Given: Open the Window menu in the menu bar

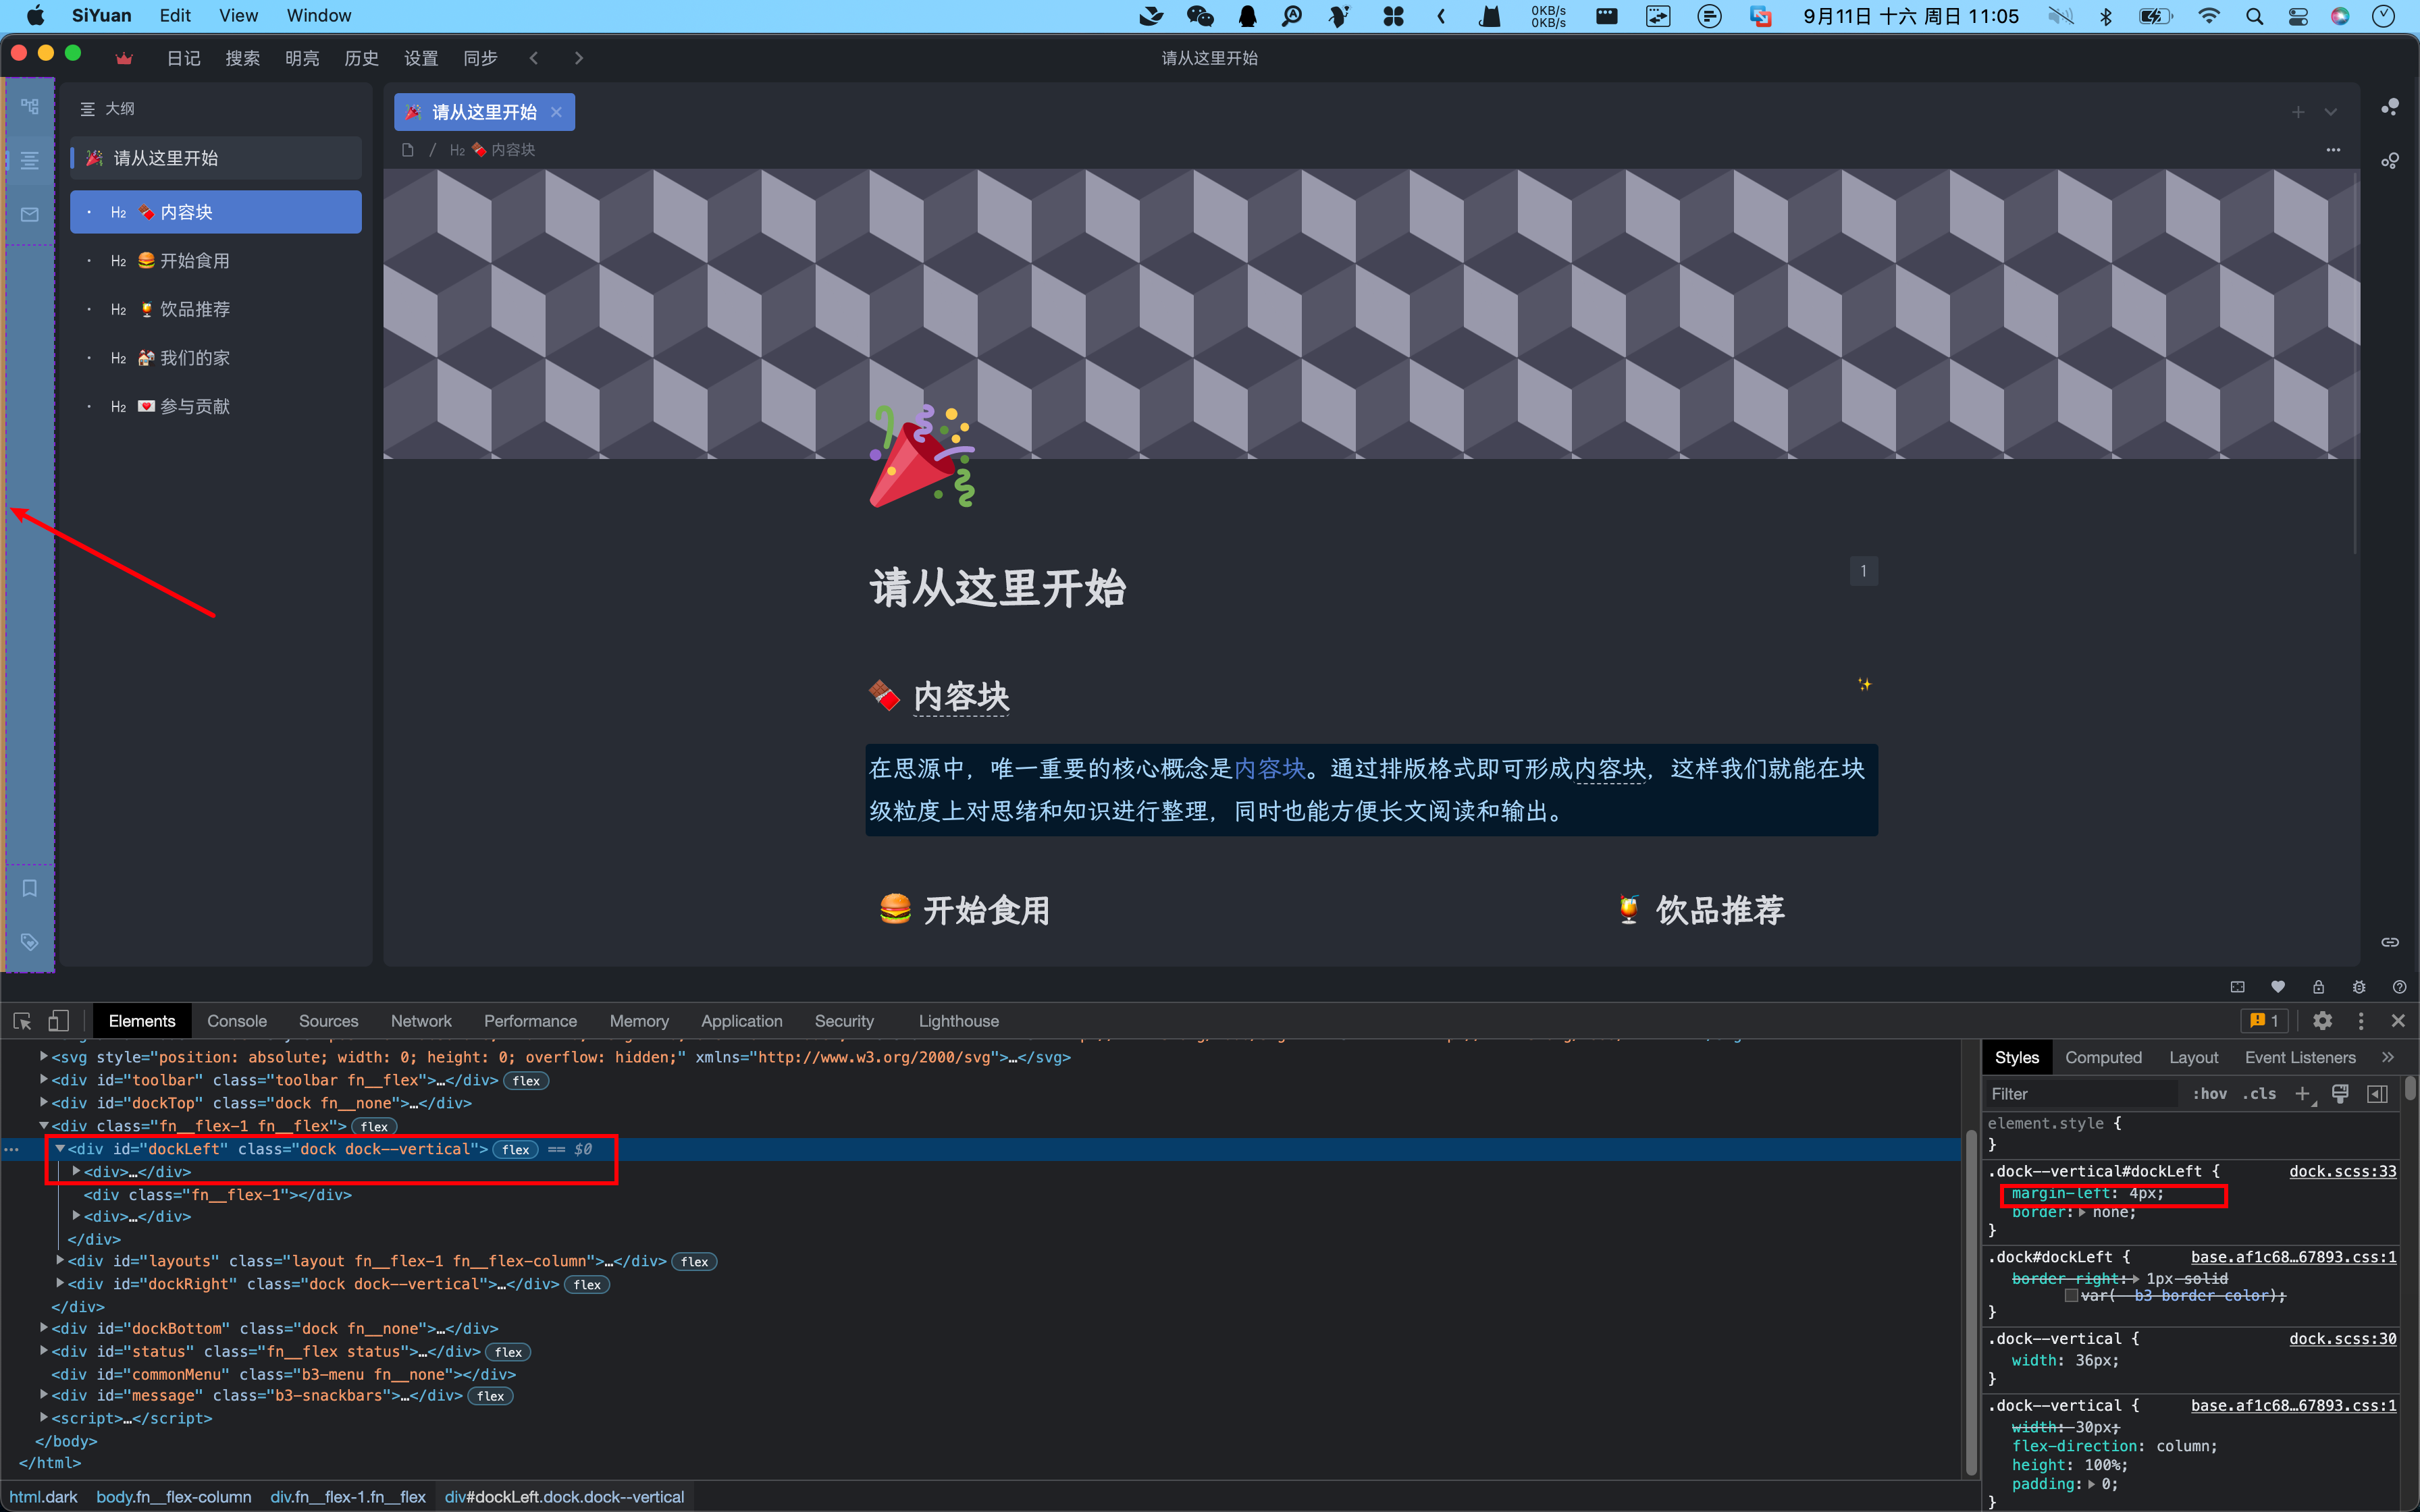Looking at the screenshot, I should point(318,15).
